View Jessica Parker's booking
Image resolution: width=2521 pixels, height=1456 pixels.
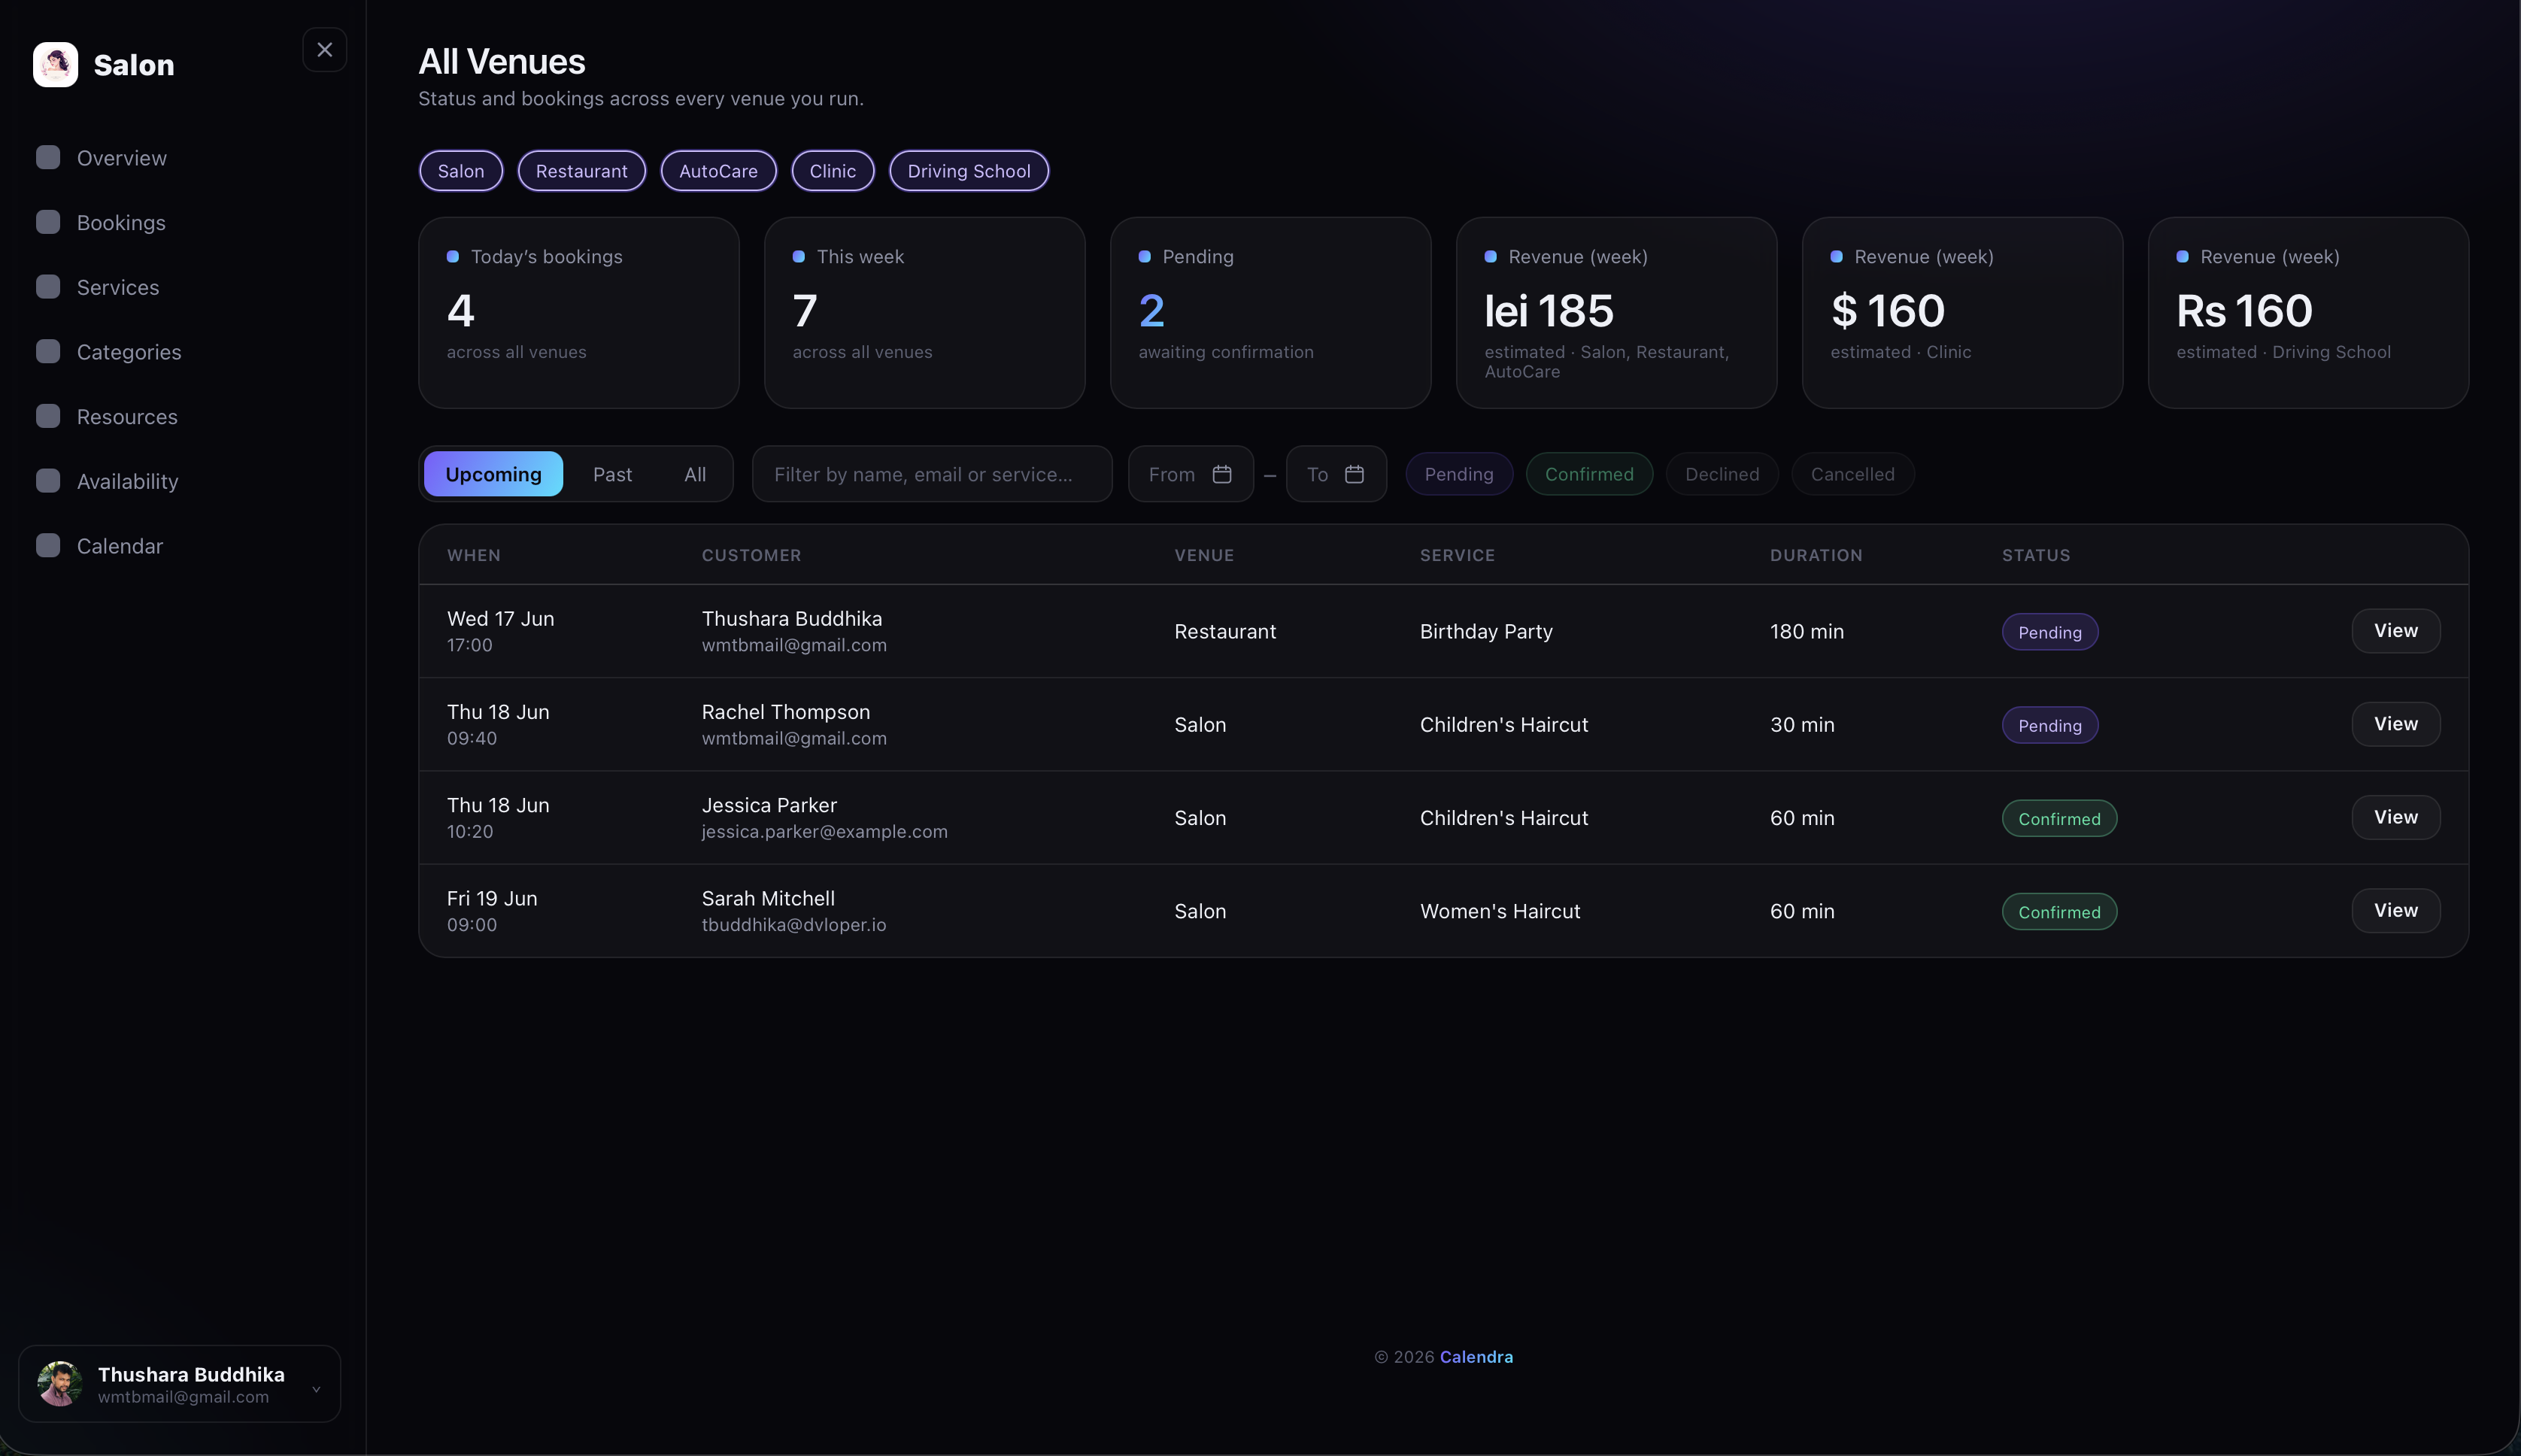[x=2396, y=817]
